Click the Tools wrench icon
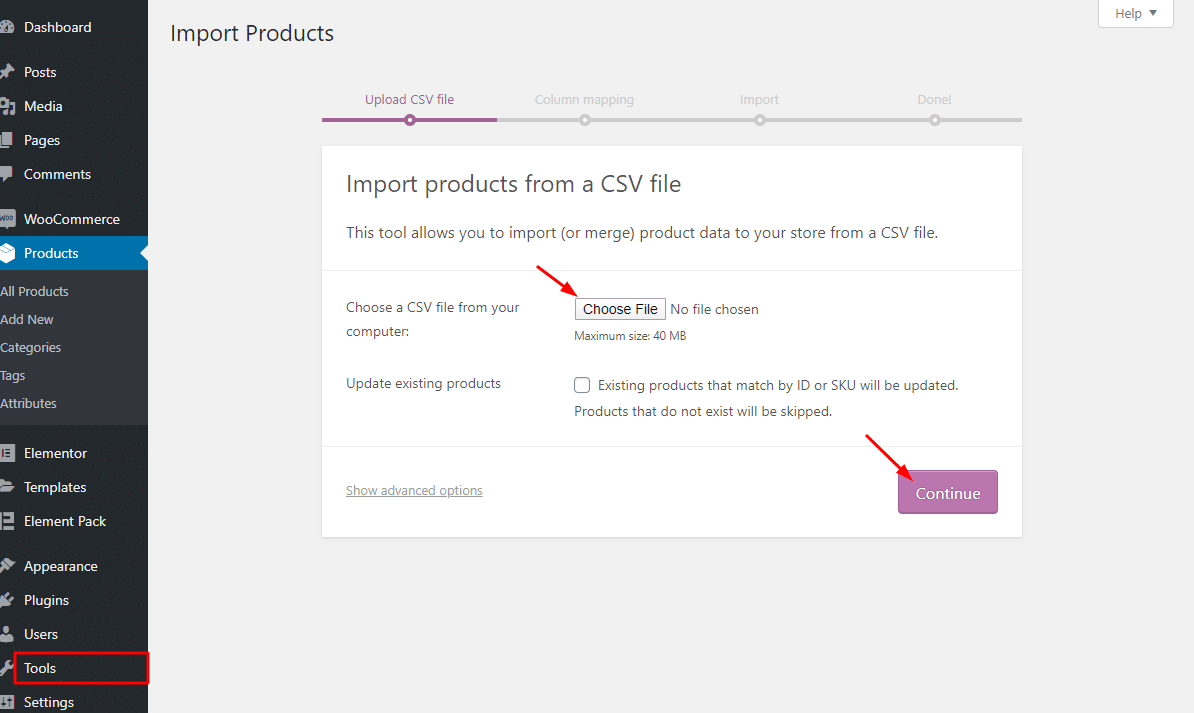Image resolution: width=1194 pixels, height=713 pixels. [6, 668]
